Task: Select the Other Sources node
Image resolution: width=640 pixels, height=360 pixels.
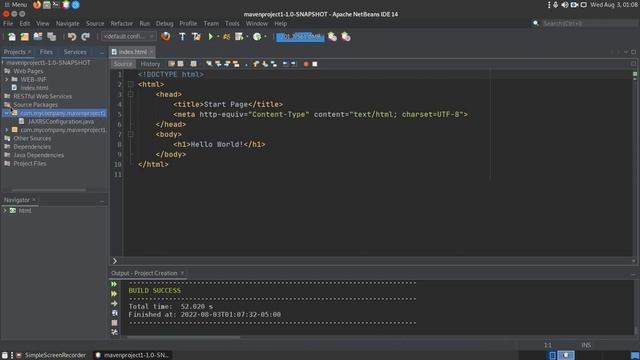Action: (32, 138)
